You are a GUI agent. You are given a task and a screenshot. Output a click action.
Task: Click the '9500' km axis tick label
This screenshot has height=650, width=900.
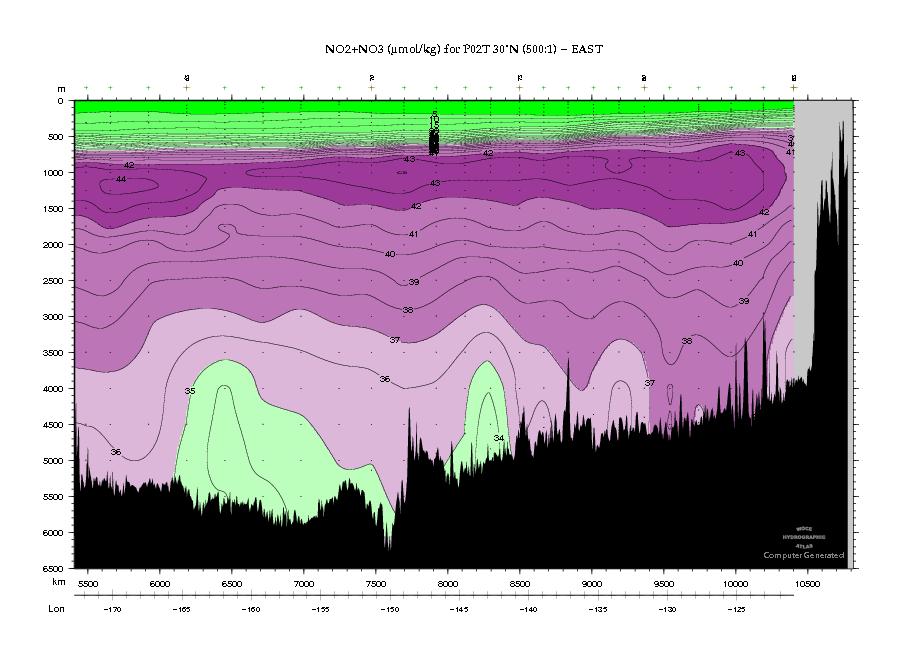click(664, 584)
